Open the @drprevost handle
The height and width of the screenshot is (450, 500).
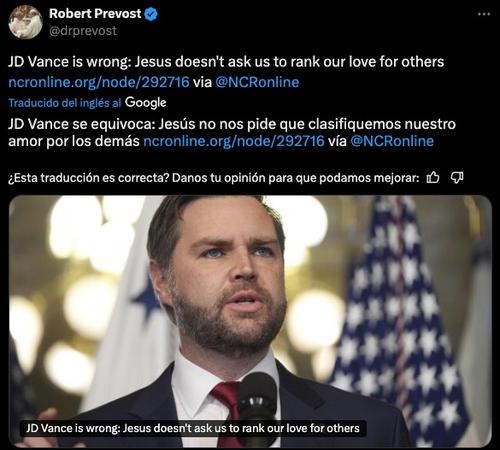(x=83, y=31)
